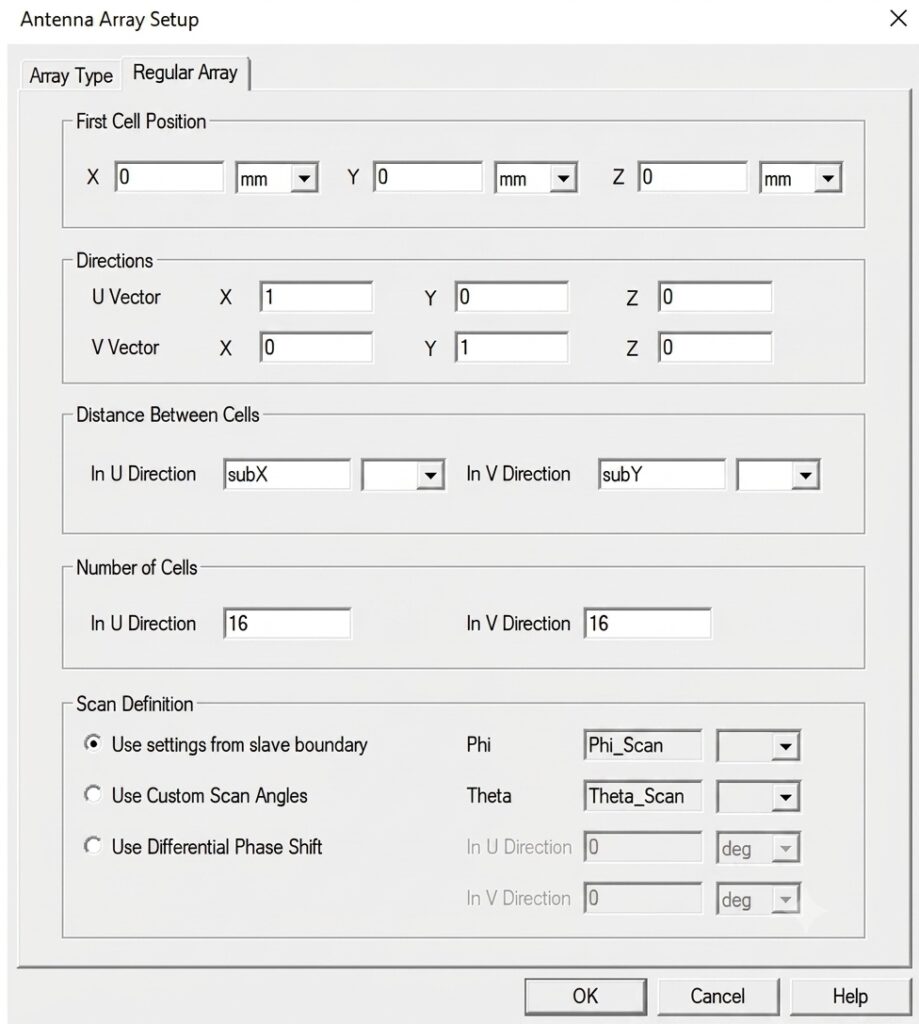919x1024 pixels.
Task: Click the subX distance field
Action: 287,475
